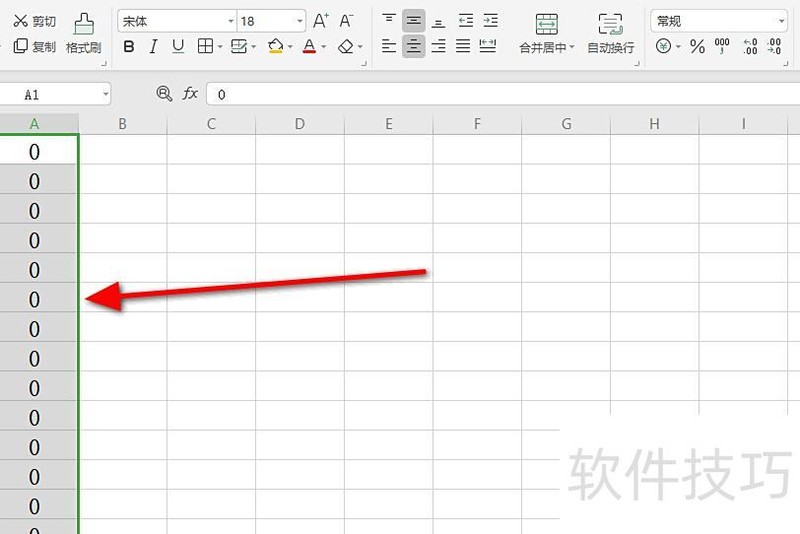Select column G header
This screenshot has height=534, width=800.
coord(566,124)
